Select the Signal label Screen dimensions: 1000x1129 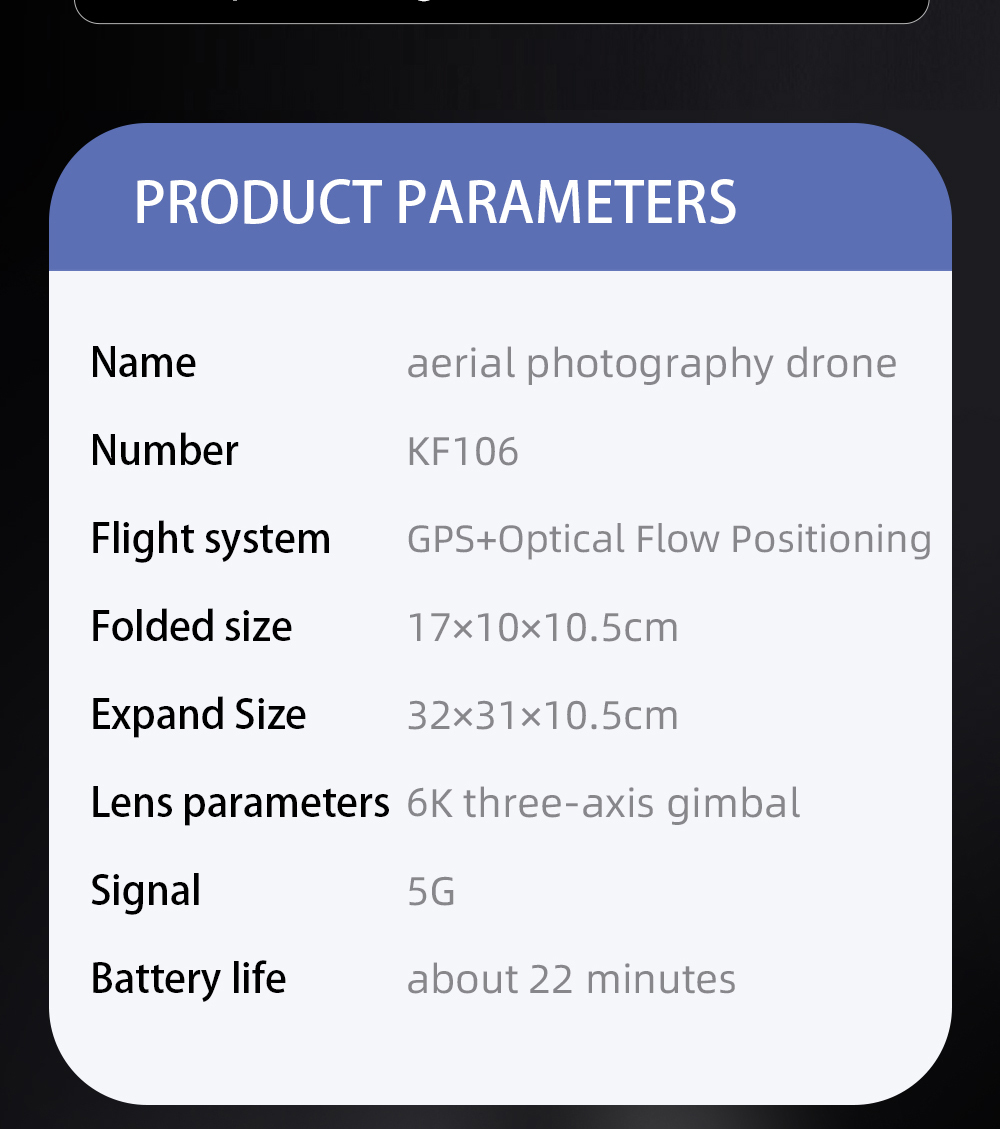tap(145, 891)
